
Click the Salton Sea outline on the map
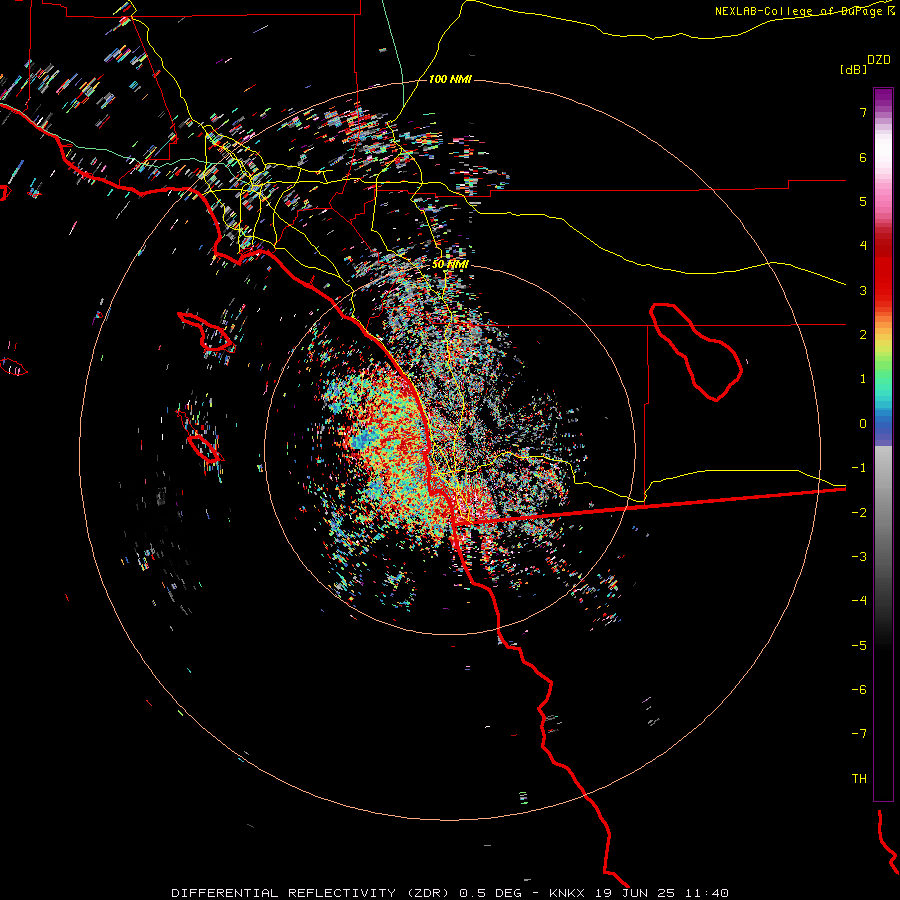696,351
